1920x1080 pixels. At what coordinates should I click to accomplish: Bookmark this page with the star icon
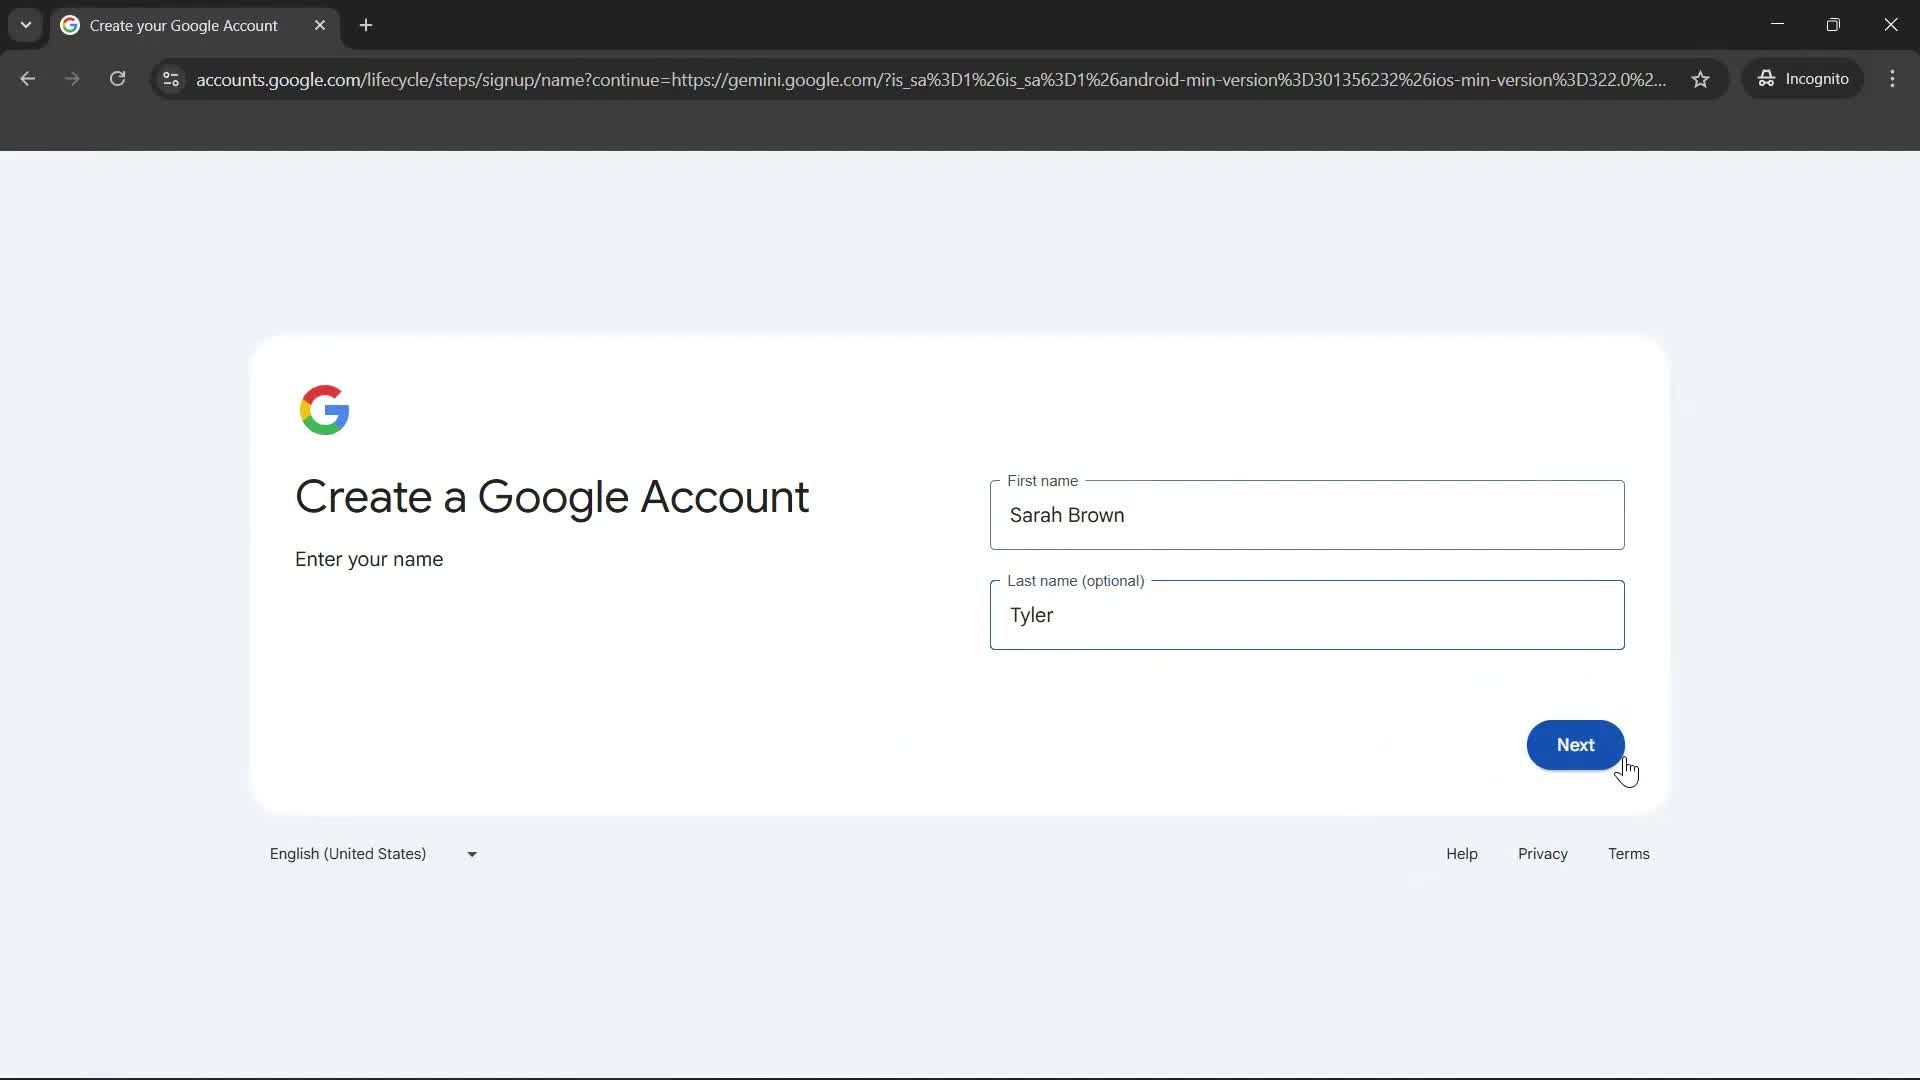1701,80
